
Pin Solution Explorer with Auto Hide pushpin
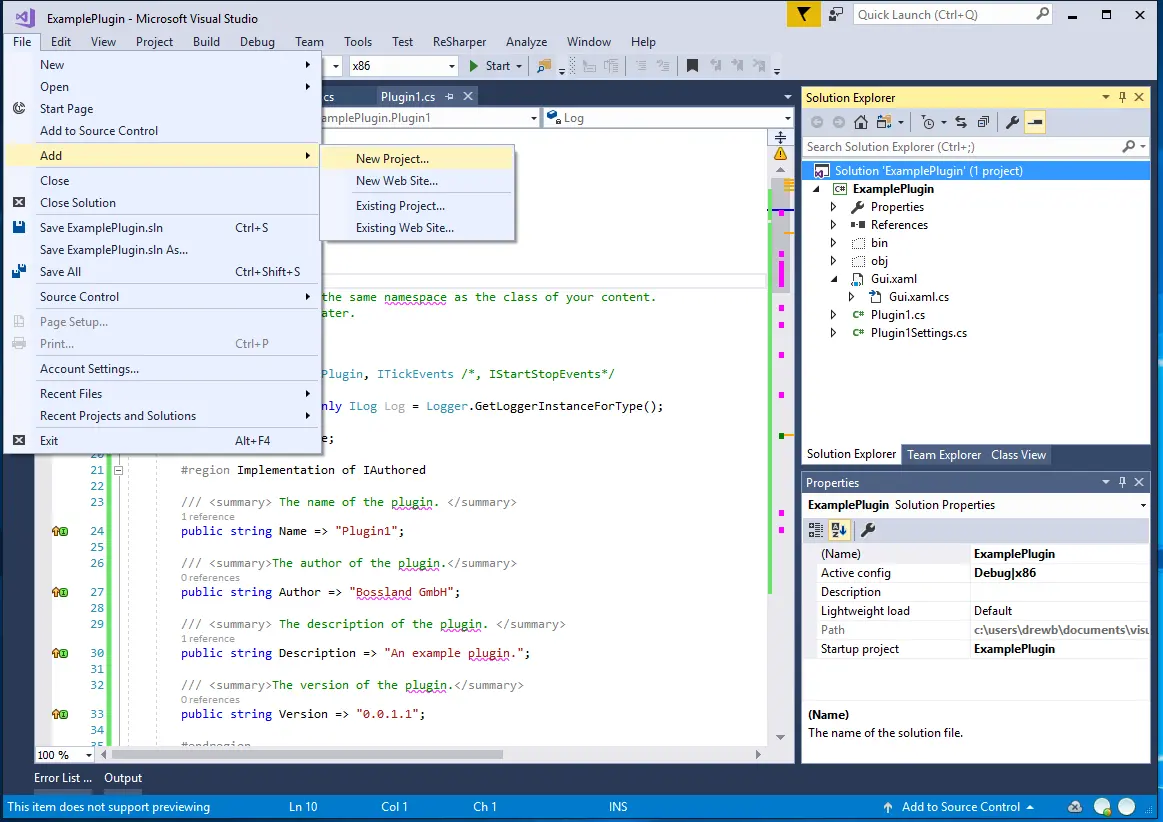tap(1122, 97)
